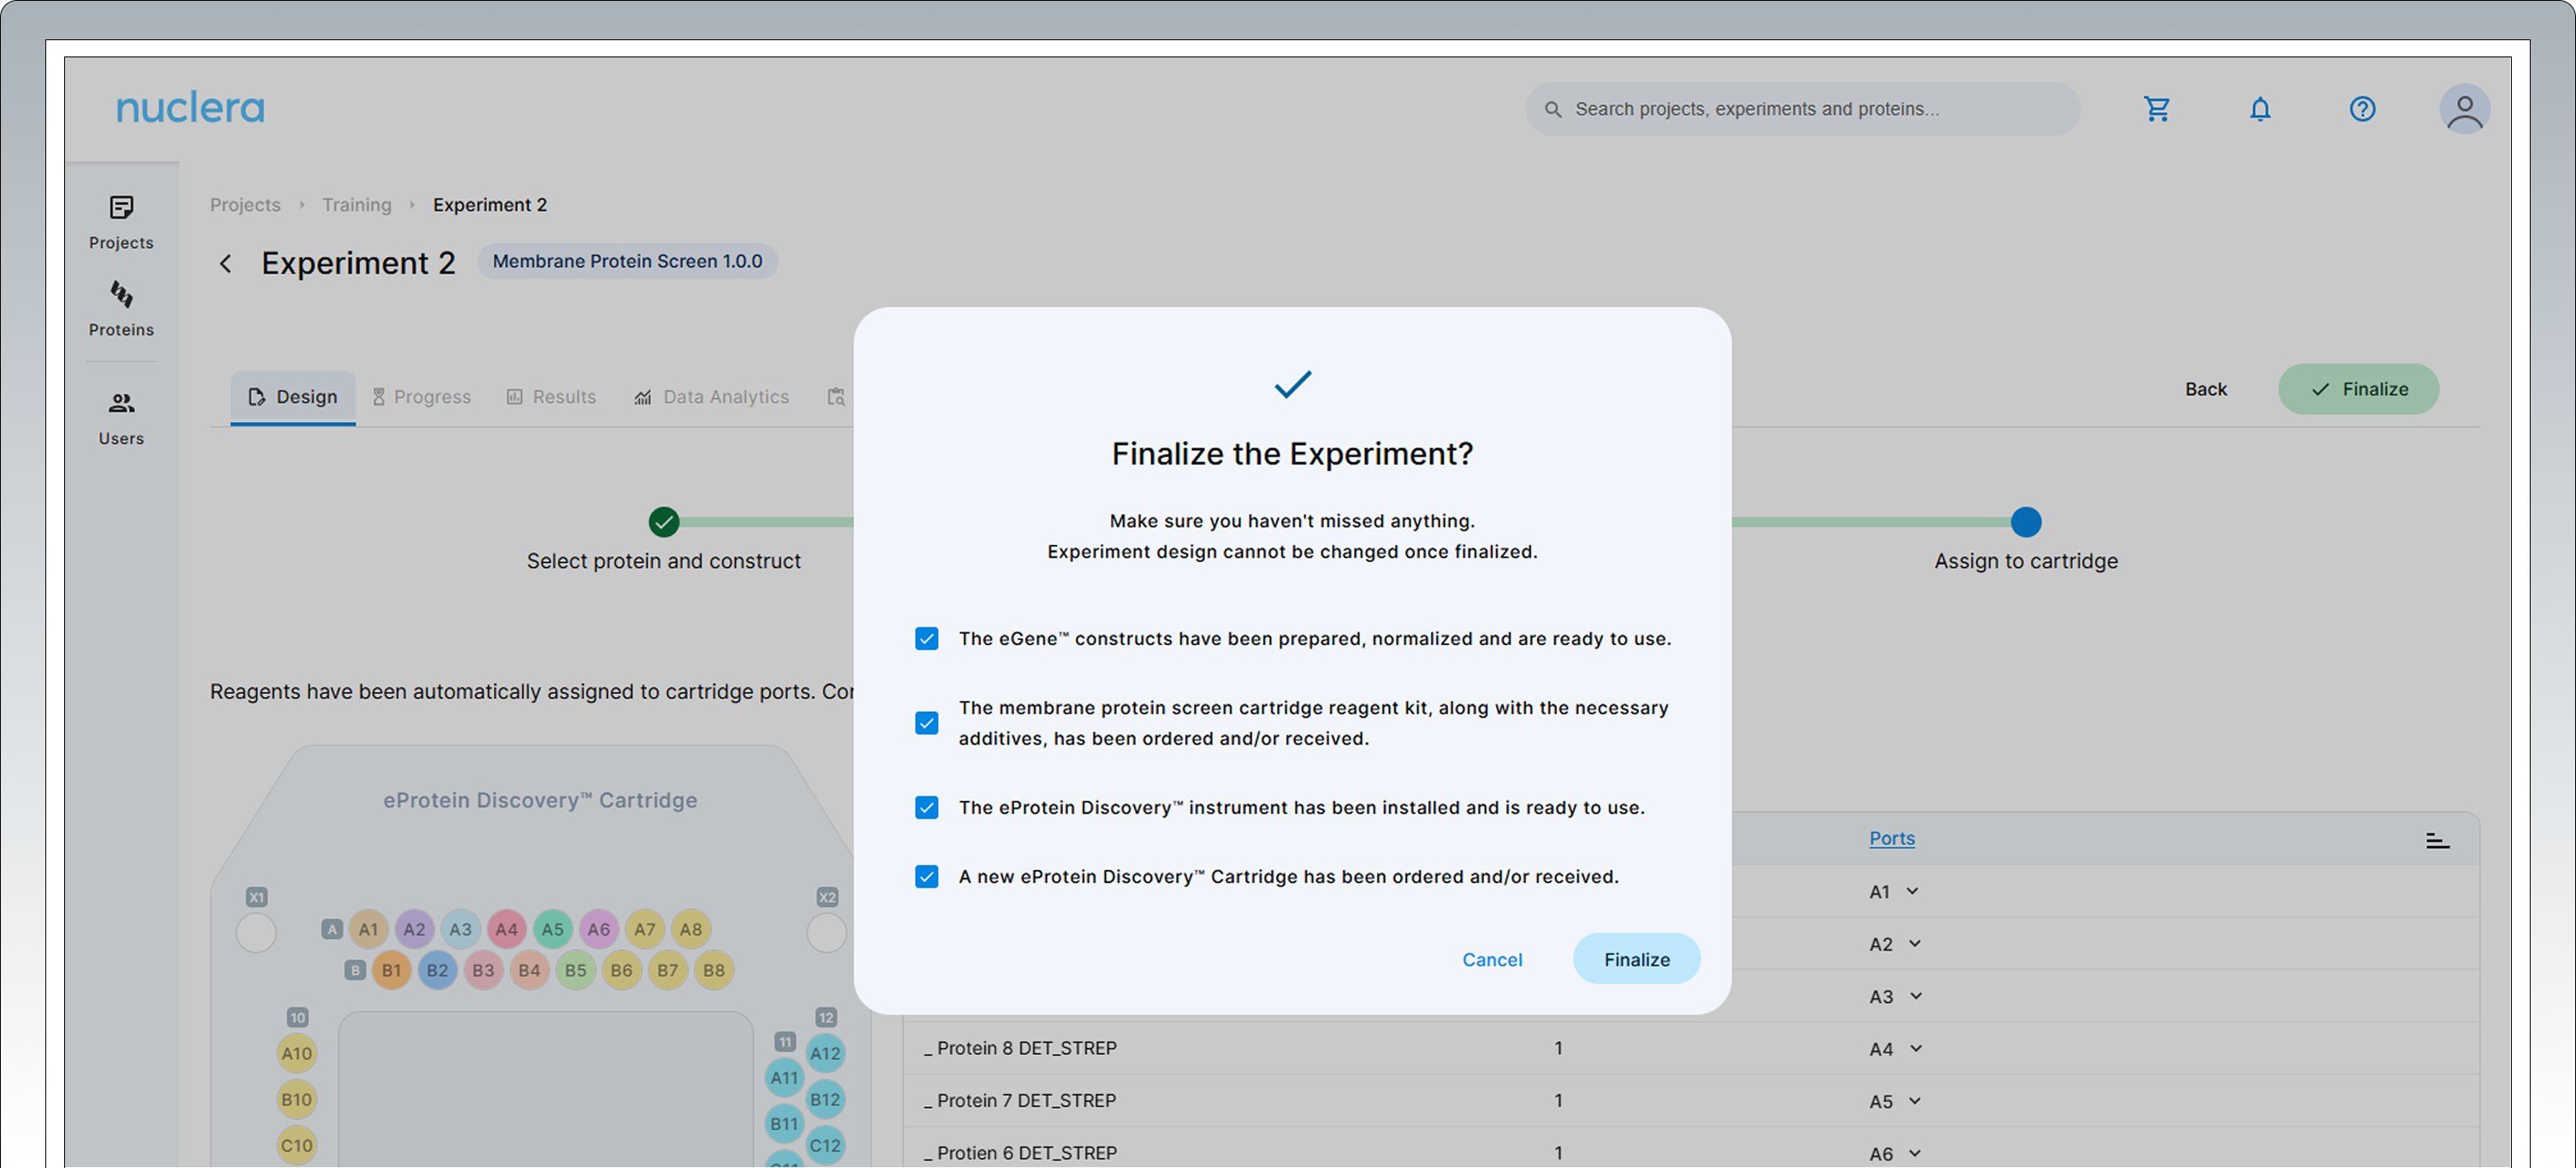Go to Users in the sidebar
This screenshot has width=2576, height=1168.
[x=121, y=418]
